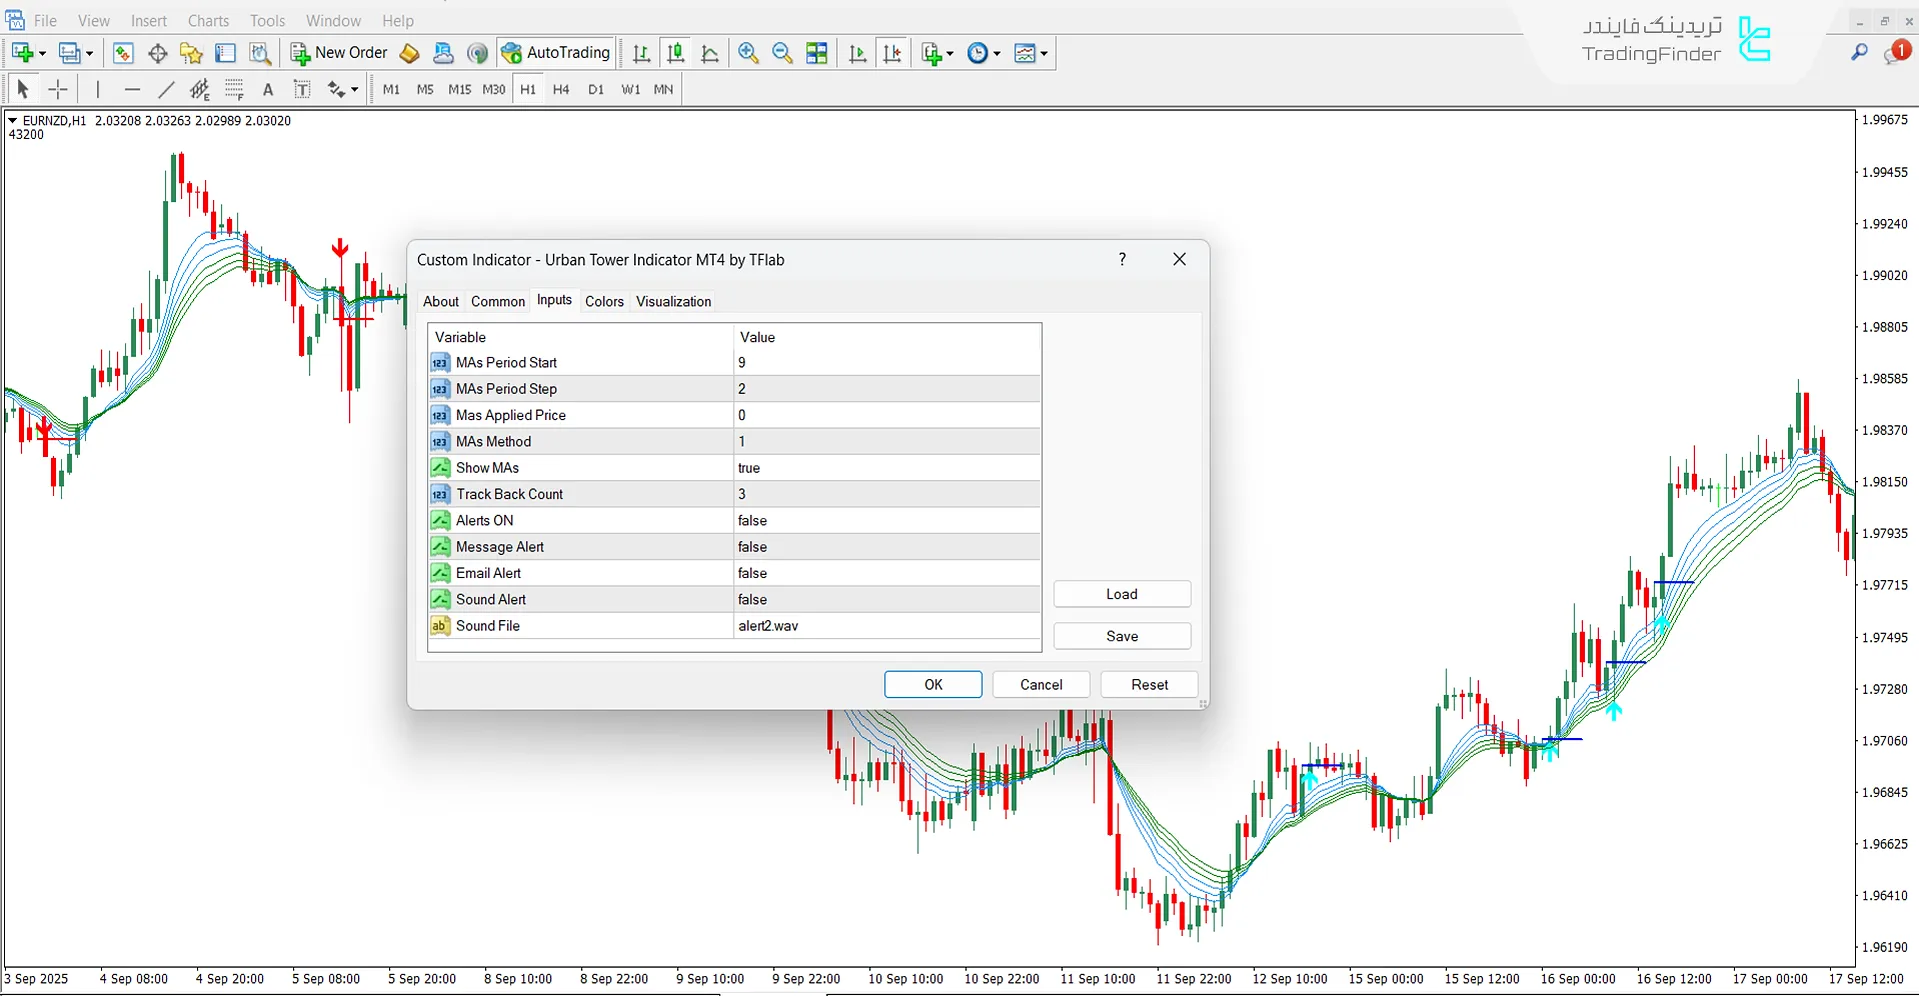Choose the Fibonacci Retracement tool

(234, 90)
